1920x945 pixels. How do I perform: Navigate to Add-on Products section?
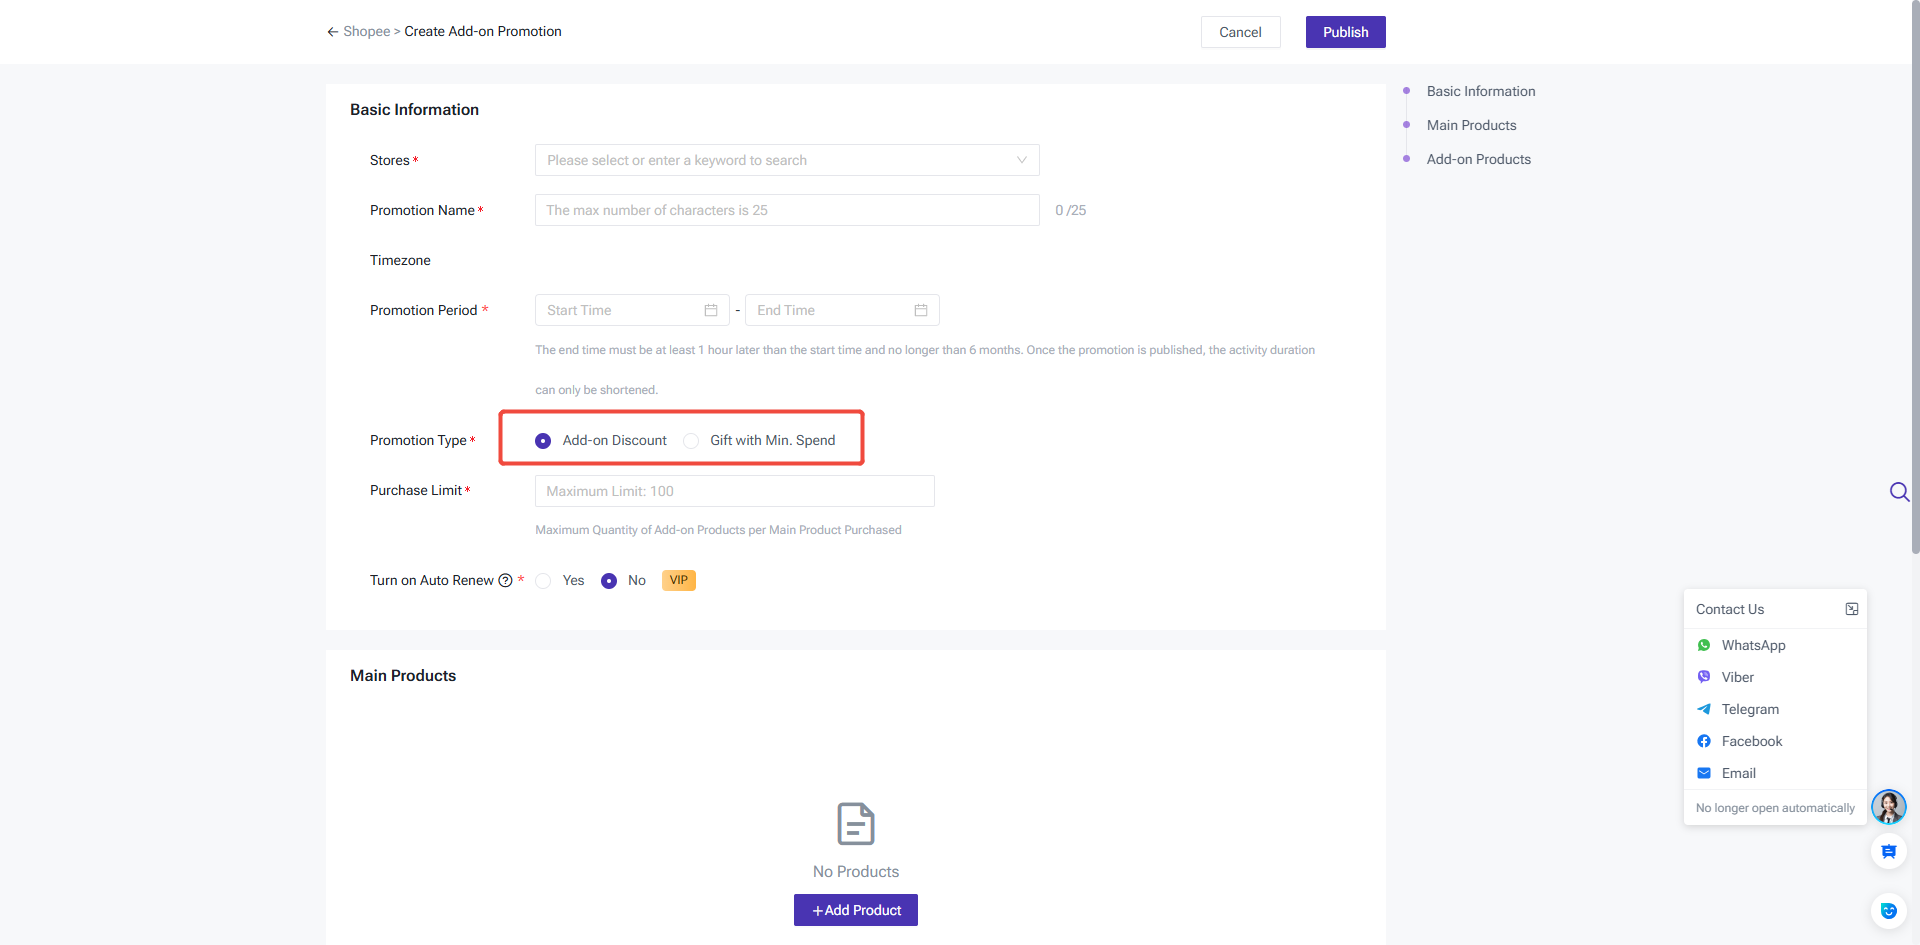pyautogui.click(x=1478, y=159)
